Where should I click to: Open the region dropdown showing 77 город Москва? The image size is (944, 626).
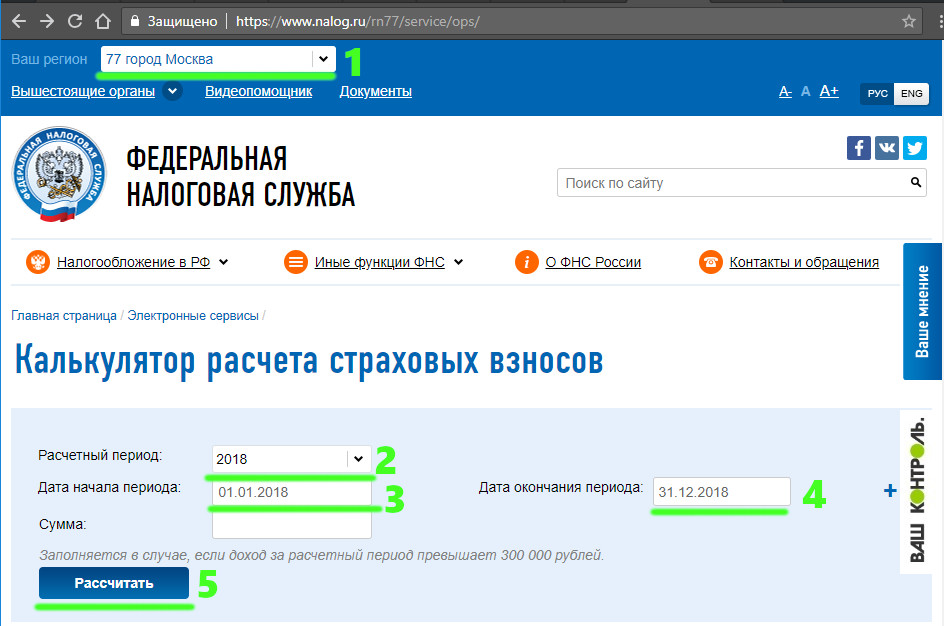[322, 59]
